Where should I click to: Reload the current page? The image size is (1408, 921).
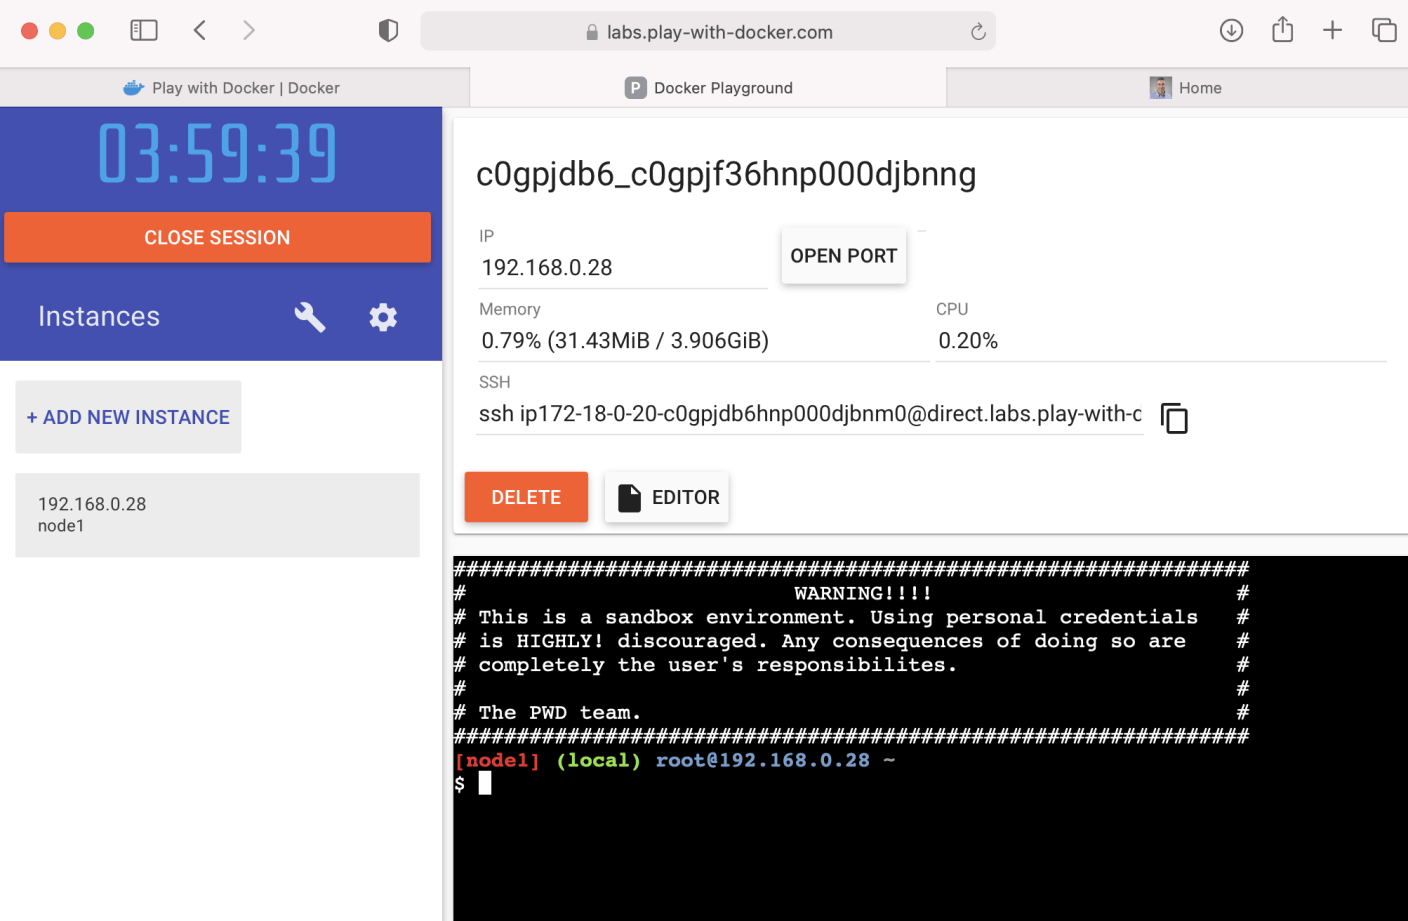pyautogui.click(x=978, y=32)
